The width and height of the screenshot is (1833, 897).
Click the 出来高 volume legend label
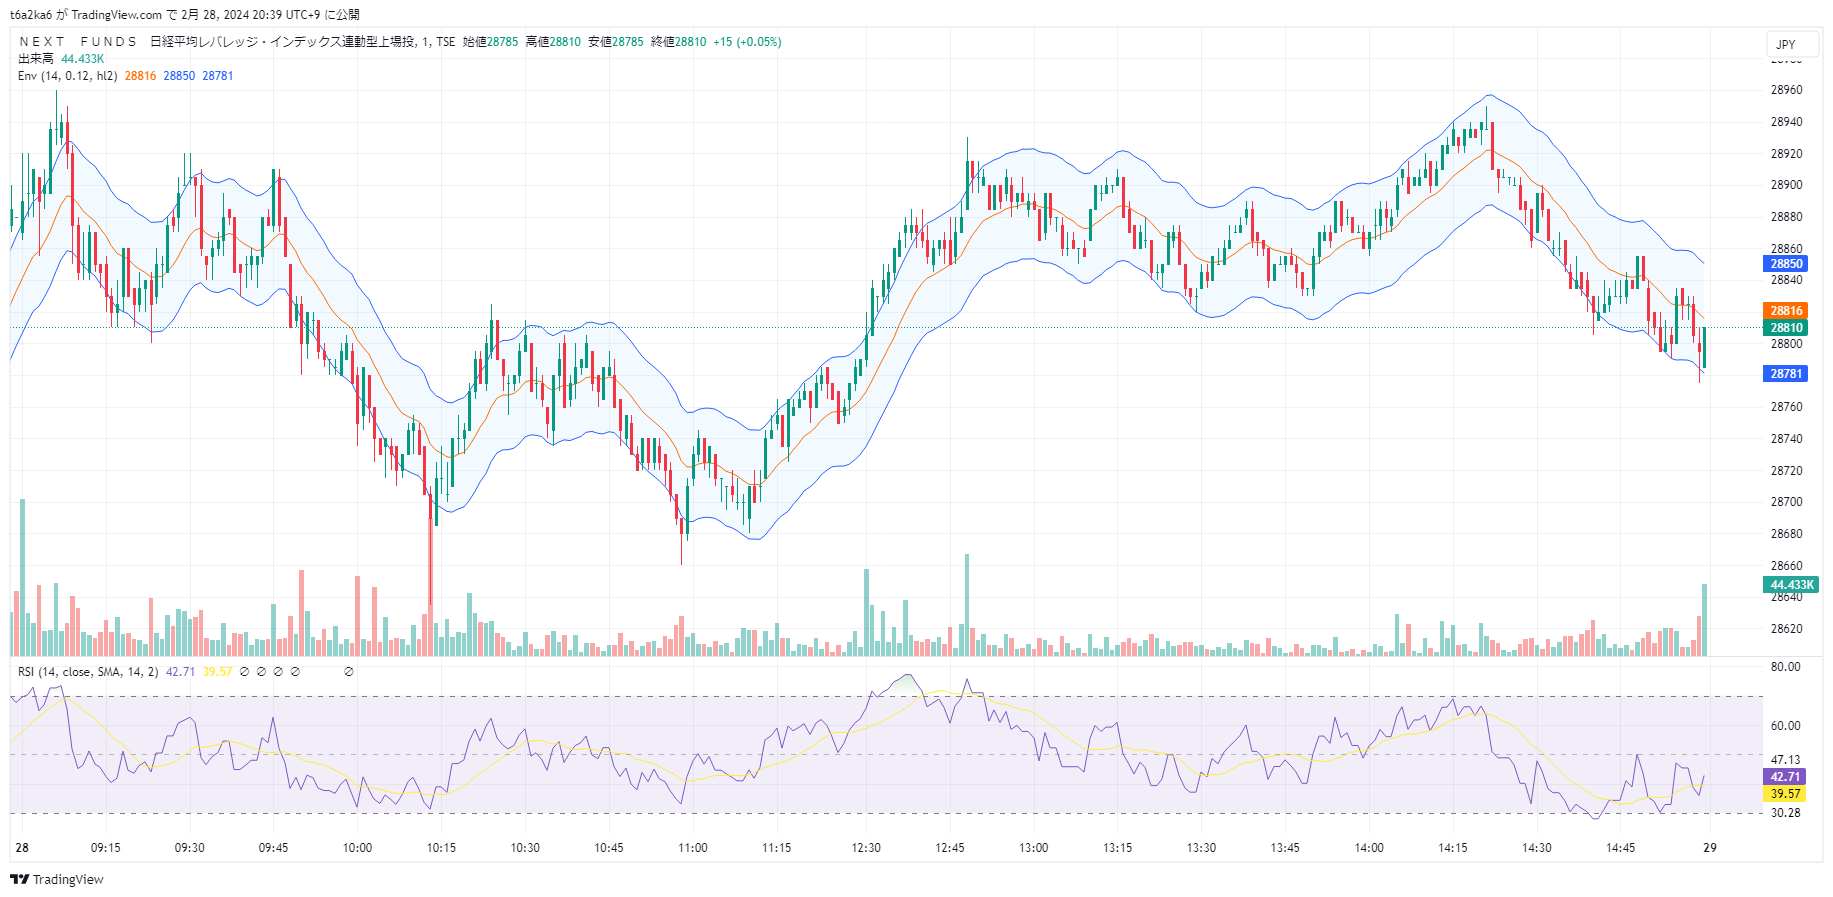point(36,59)
